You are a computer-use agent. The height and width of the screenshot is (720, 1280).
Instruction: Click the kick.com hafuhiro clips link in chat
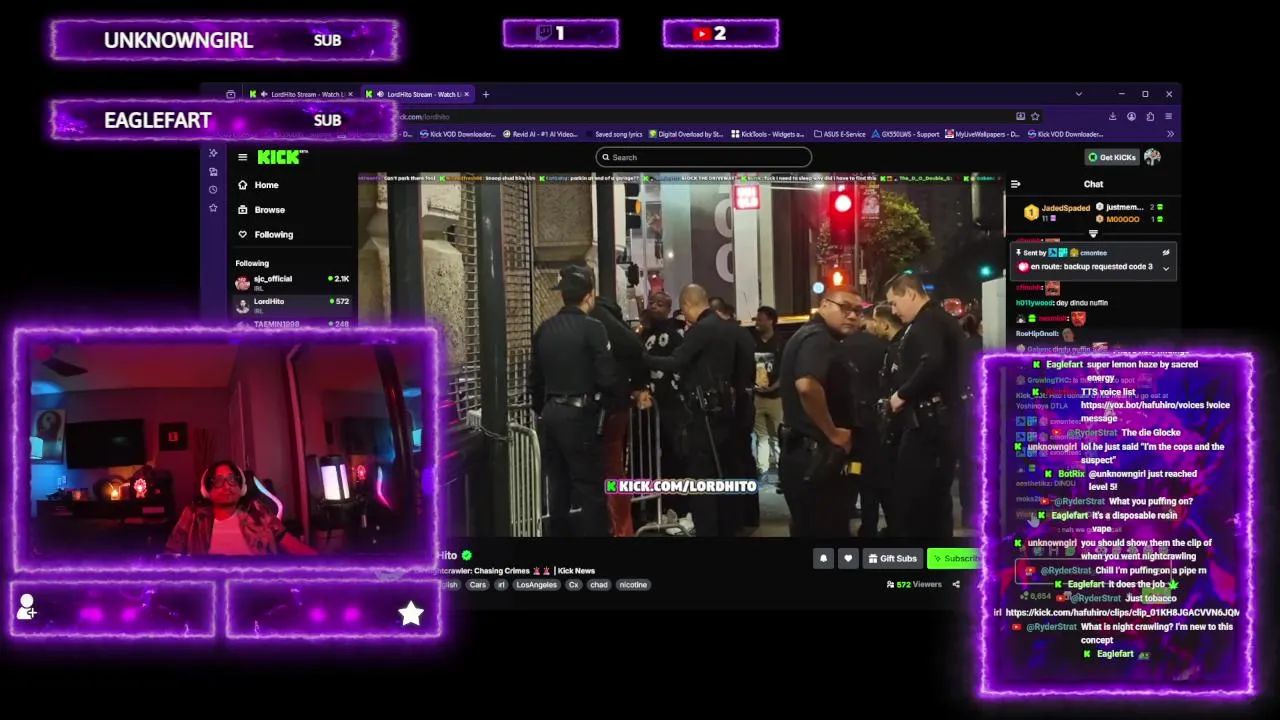pyautogui.click(x=1122, y=612)
